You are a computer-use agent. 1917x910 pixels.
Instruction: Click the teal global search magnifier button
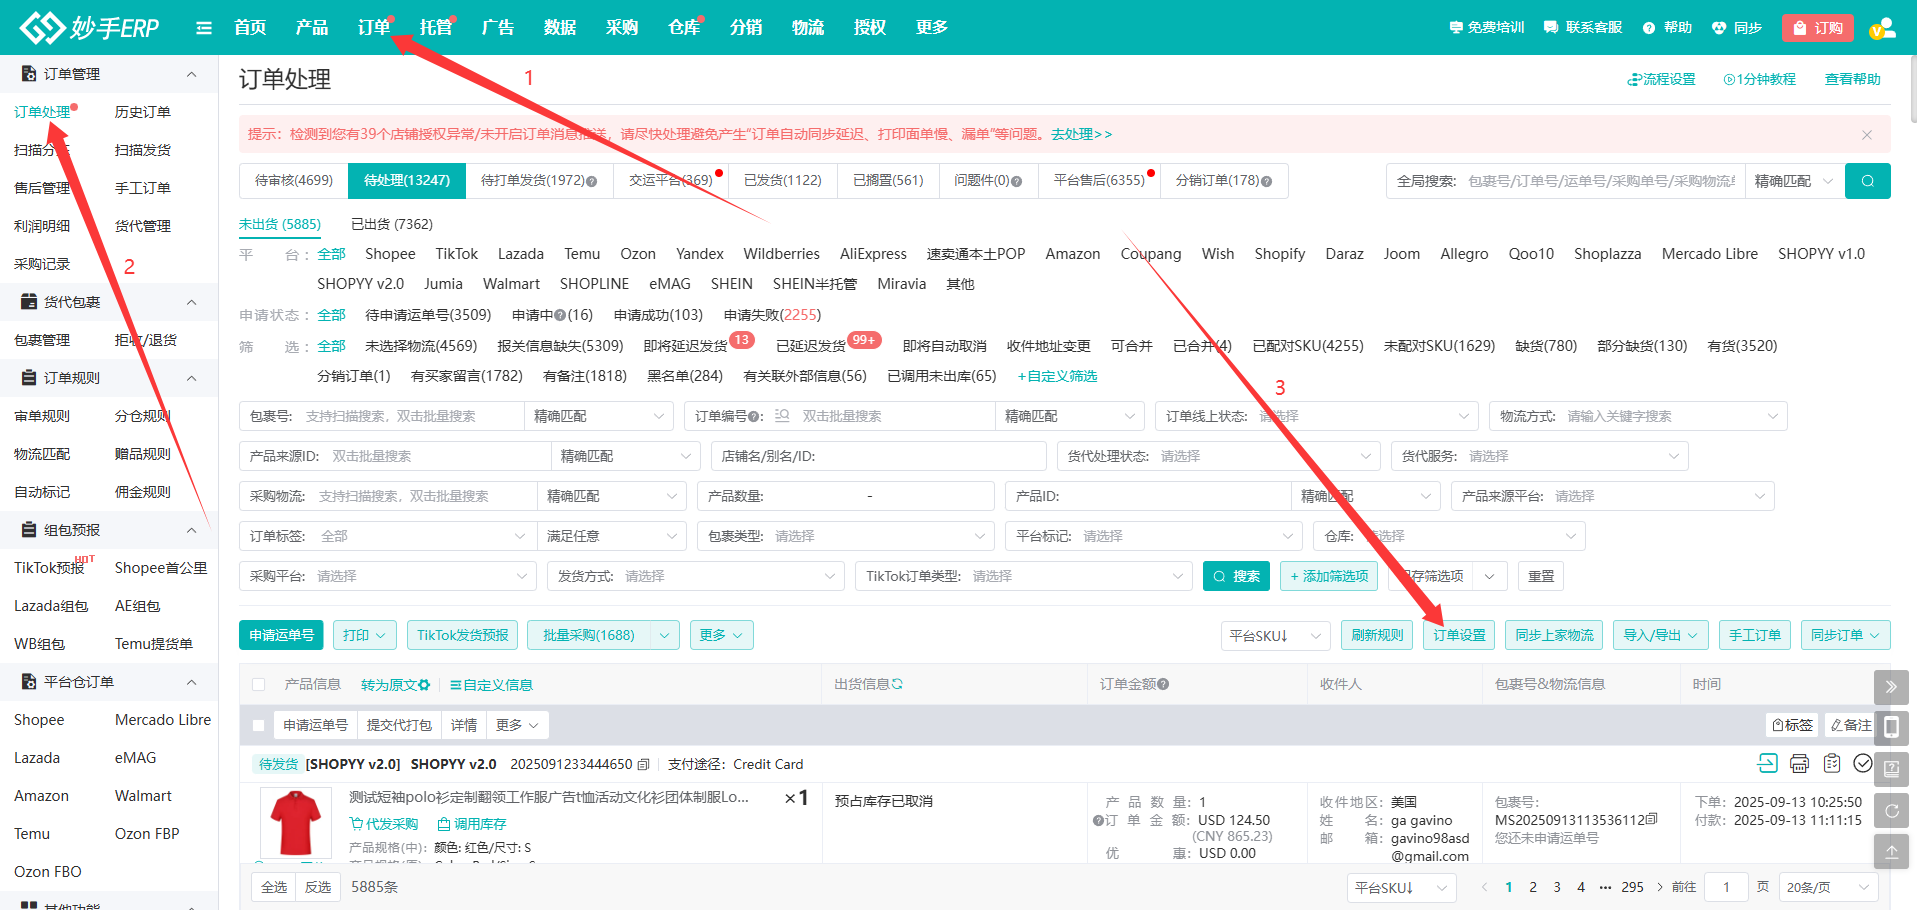[x=1867, y=181]
